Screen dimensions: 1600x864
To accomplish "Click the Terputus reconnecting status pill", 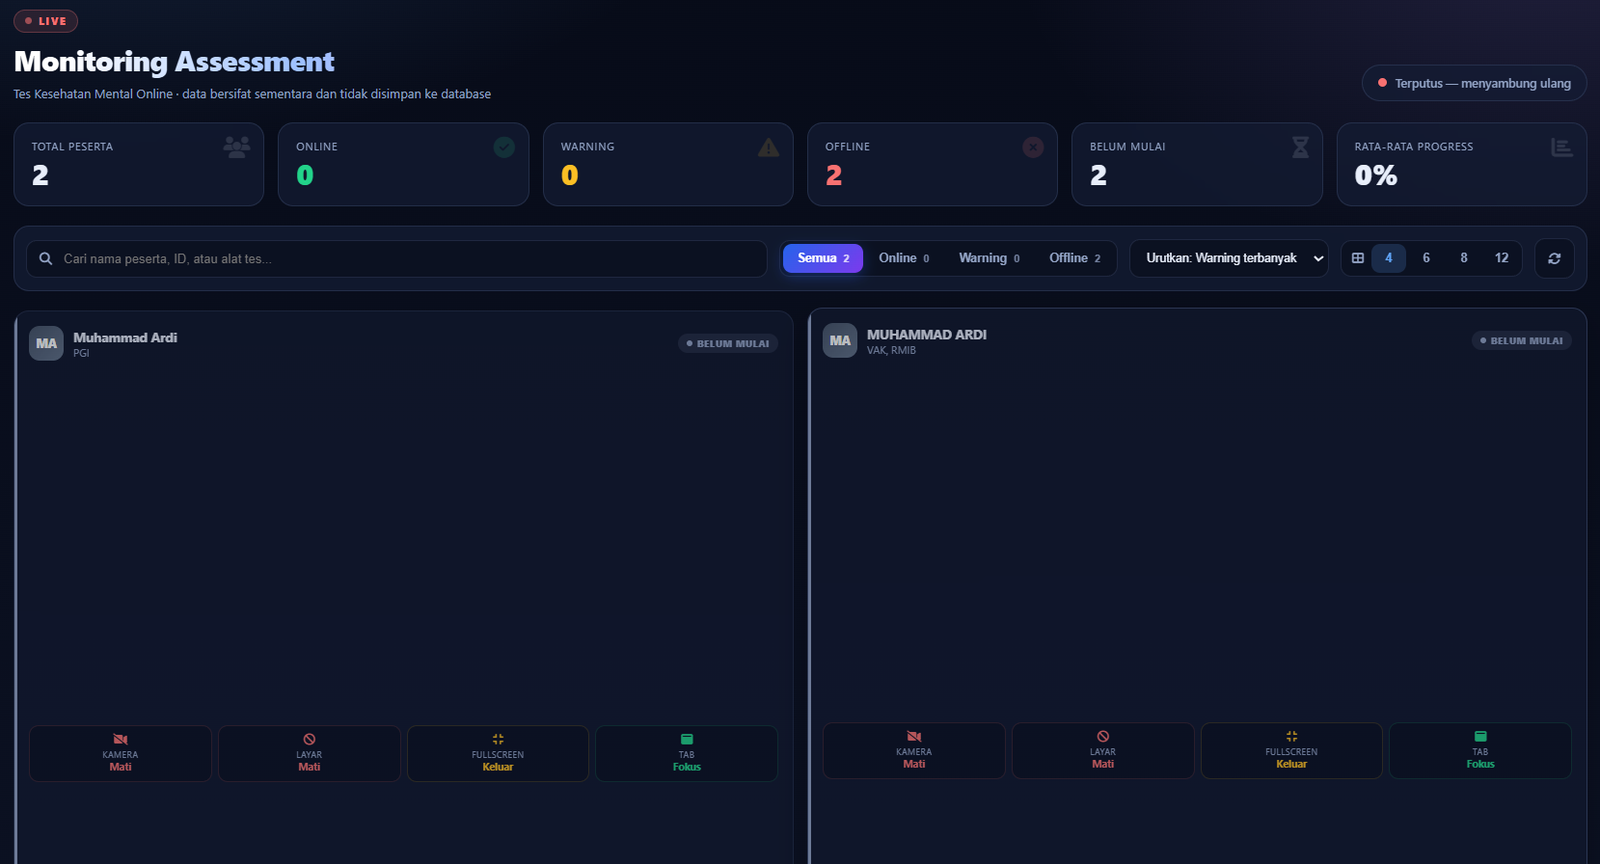I will click(1474, 83).
